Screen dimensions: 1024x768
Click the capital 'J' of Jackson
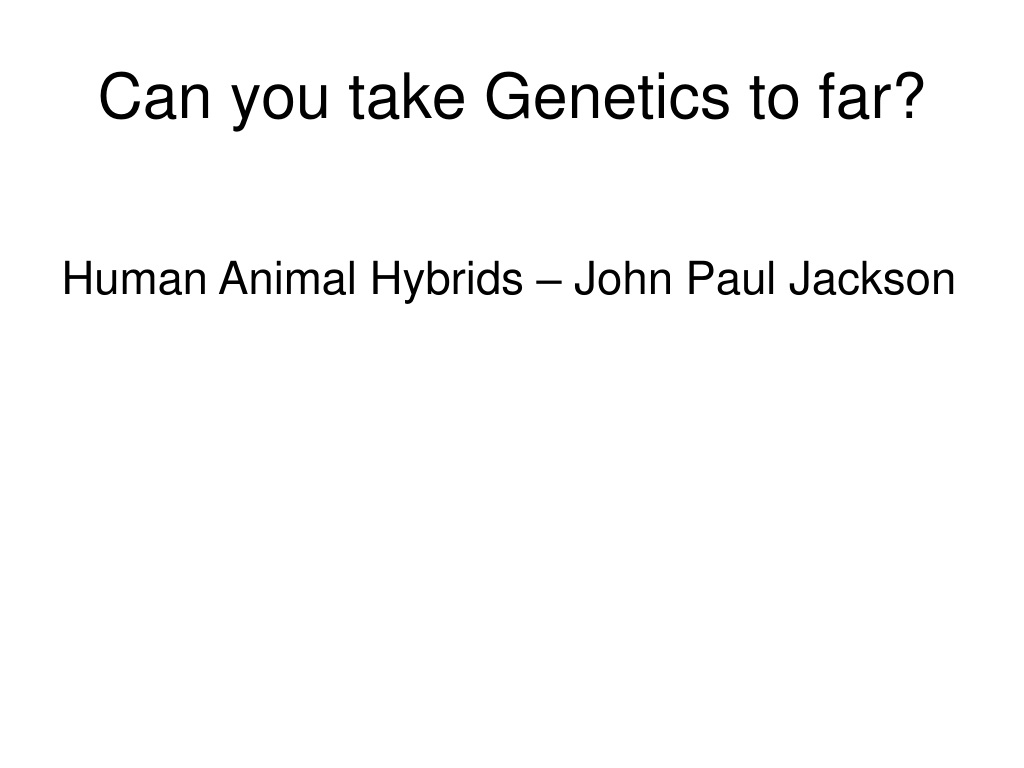pos(799,278)
